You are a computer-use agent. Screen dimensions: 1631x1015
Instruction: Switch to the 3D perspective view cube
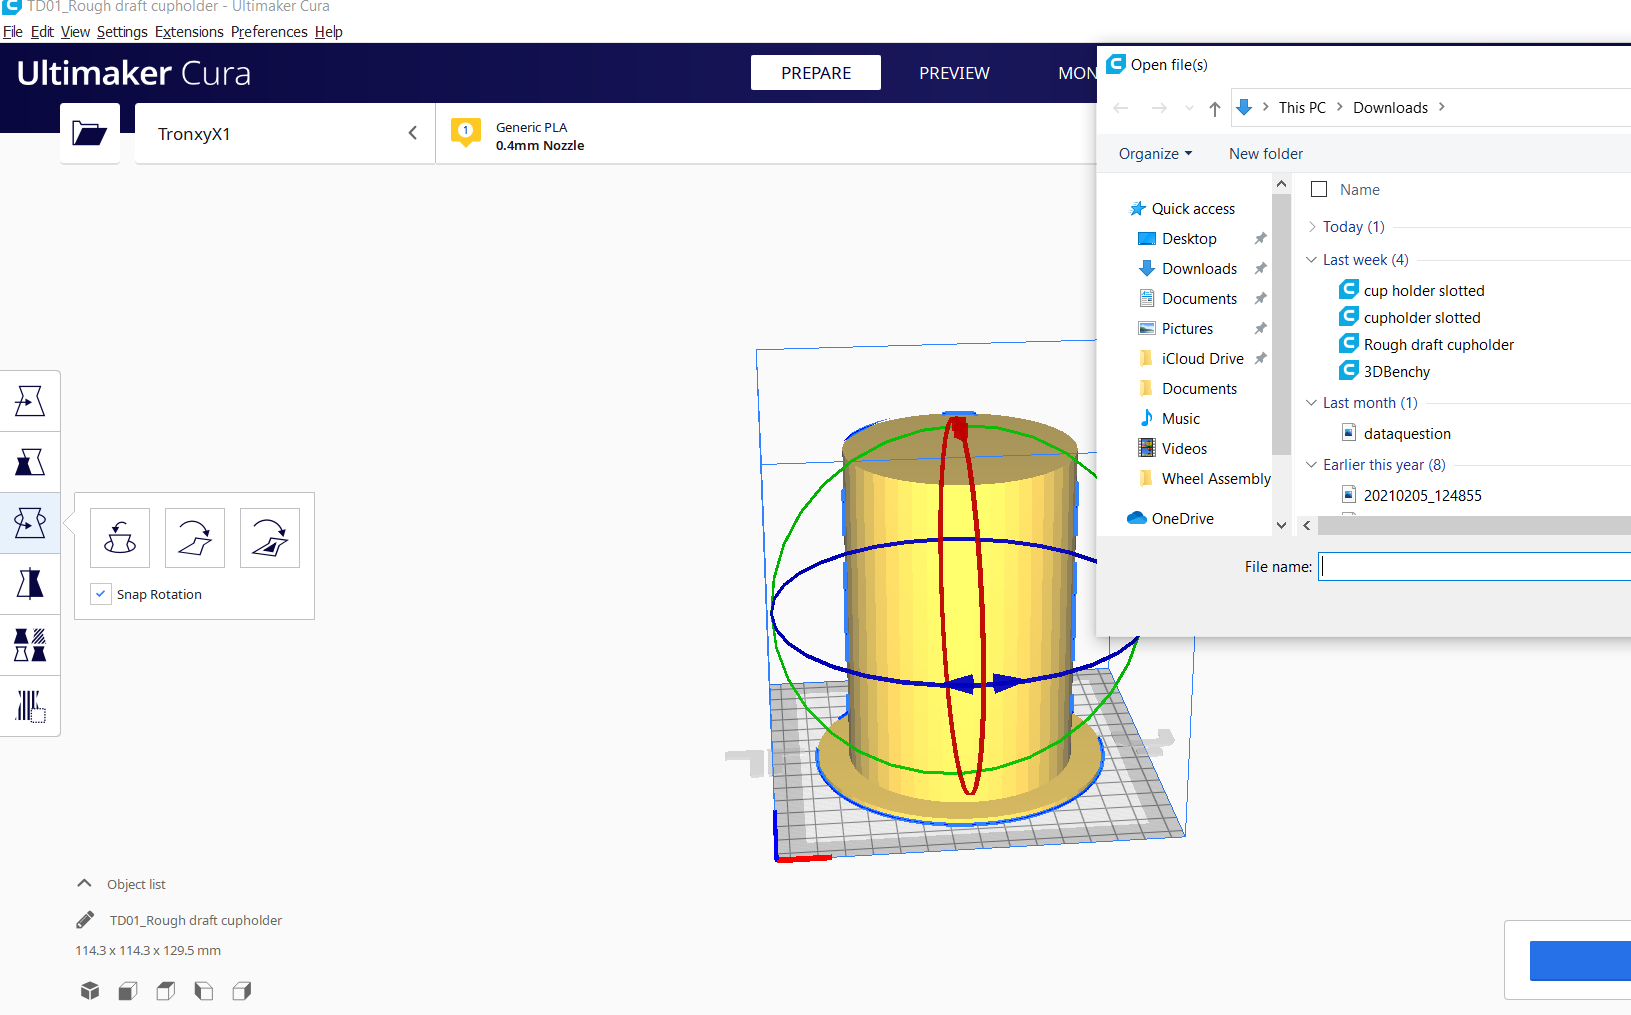click(x=90, y=991)
